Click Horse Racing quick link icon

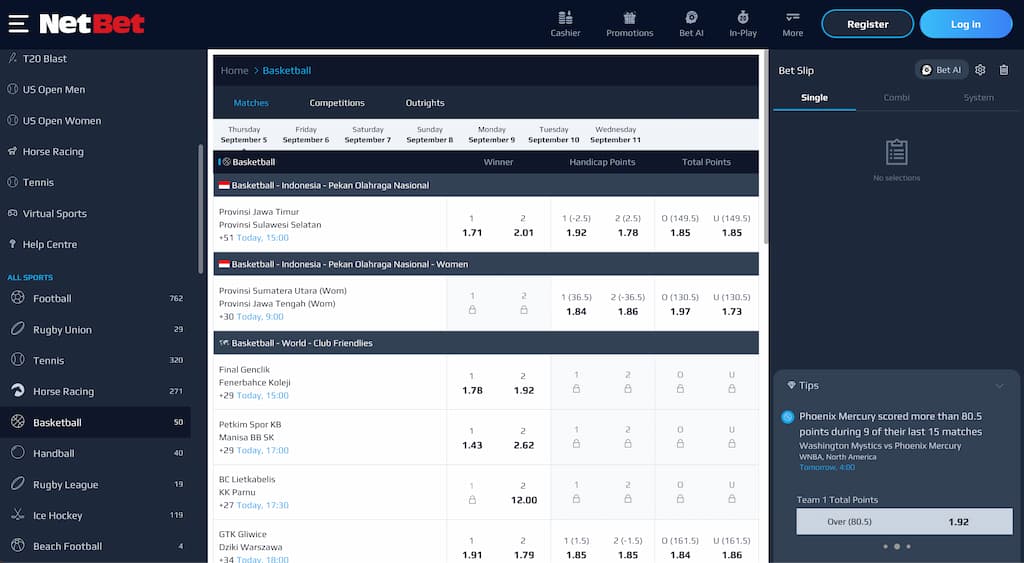12,152
